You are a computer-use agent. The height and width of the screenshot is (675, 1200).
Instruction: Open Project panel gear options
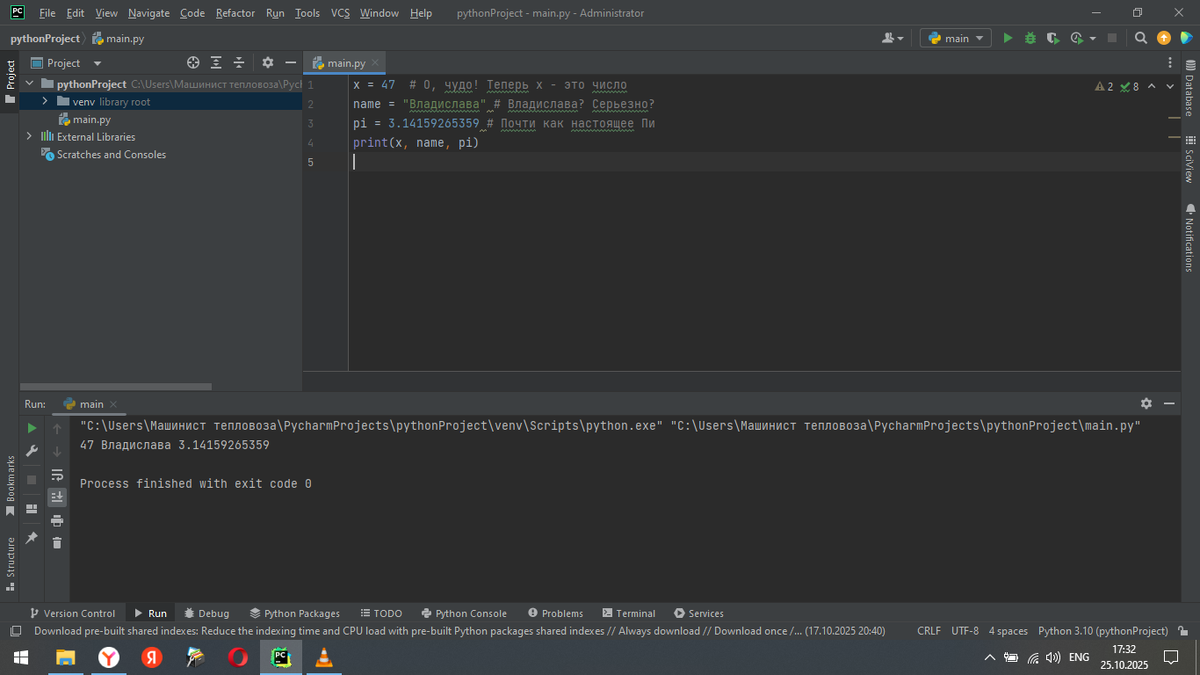(x=268, y=63)
